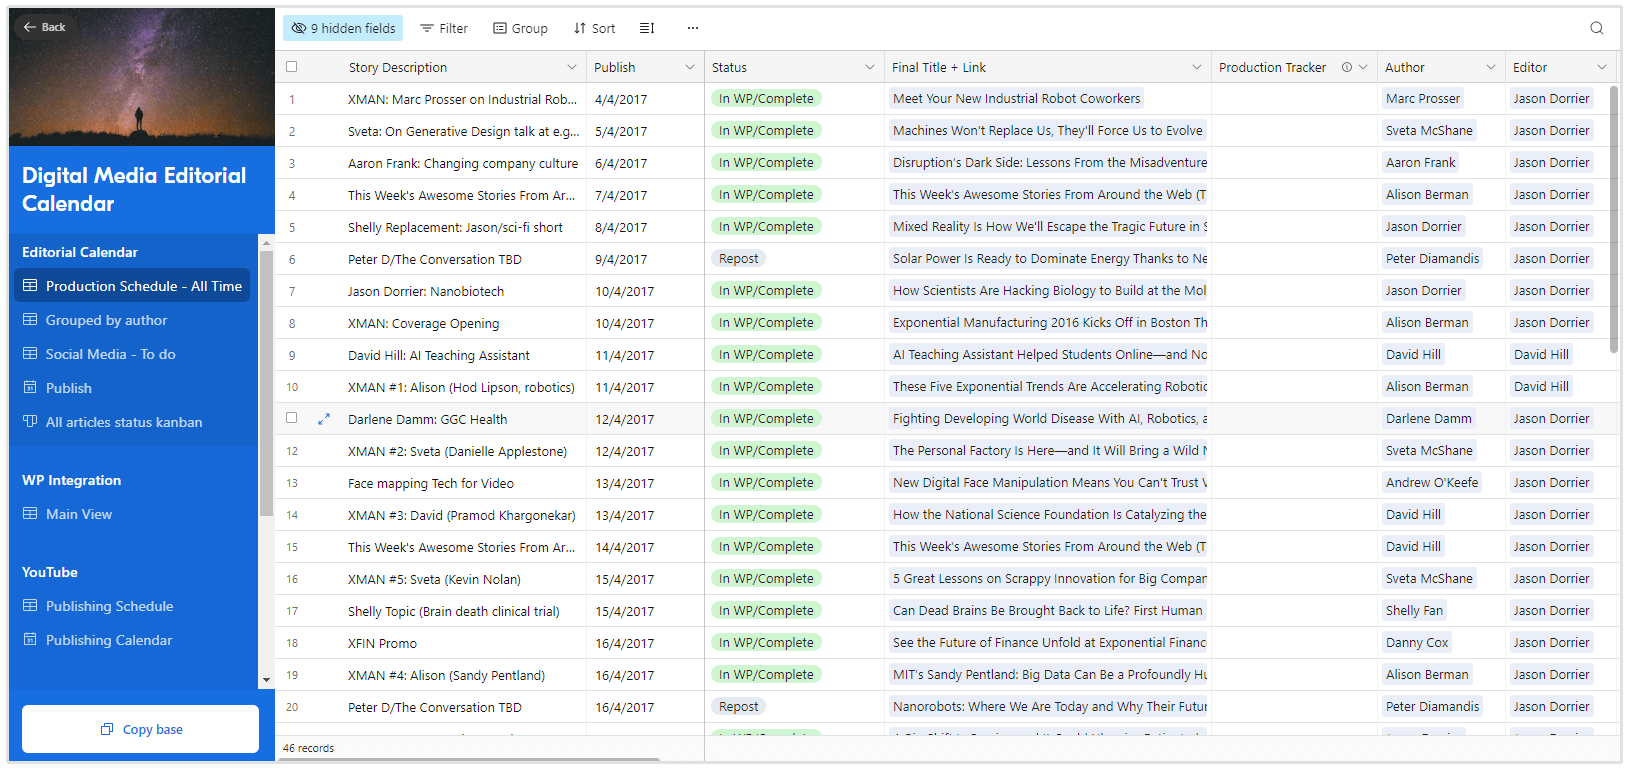Click the sidebar scroll down arrow
The height and width of the screenshot is (770, 1630).
click(x=266, y=680)
